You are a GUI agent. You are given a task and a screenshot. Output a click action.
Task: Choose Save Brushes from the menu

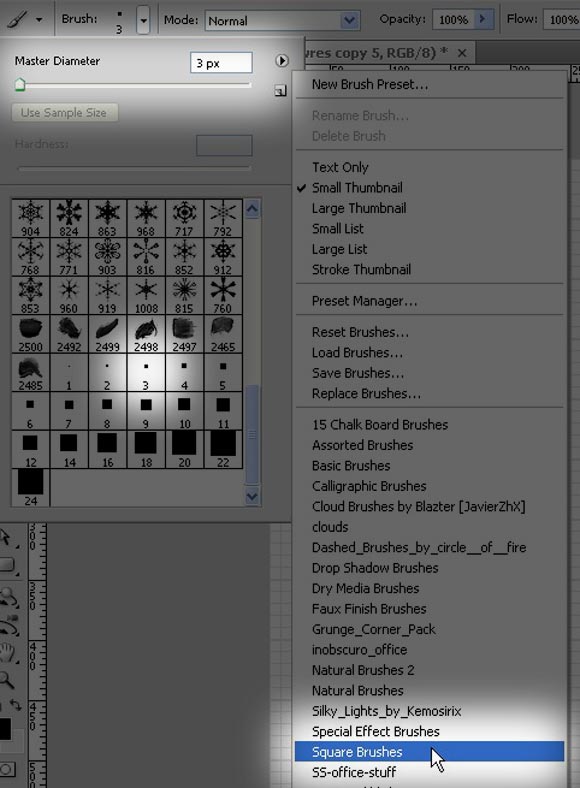[x=357, y=373]
